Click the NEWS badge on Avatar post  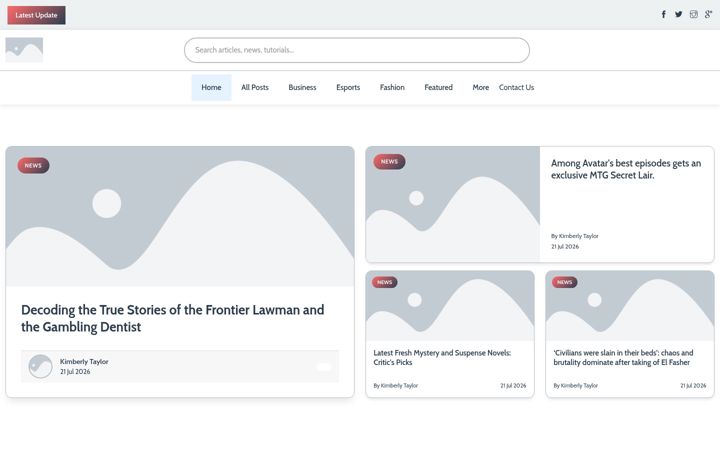[389, 162]
